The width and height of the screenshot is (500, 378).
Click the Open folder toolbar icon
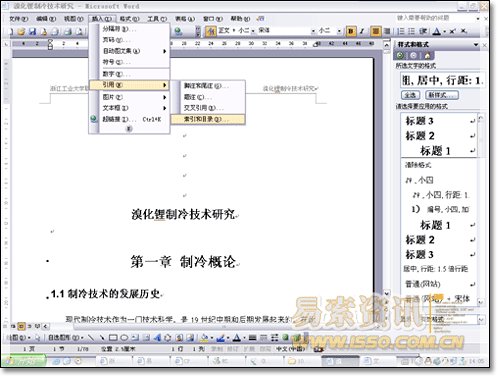pos(21,32)
